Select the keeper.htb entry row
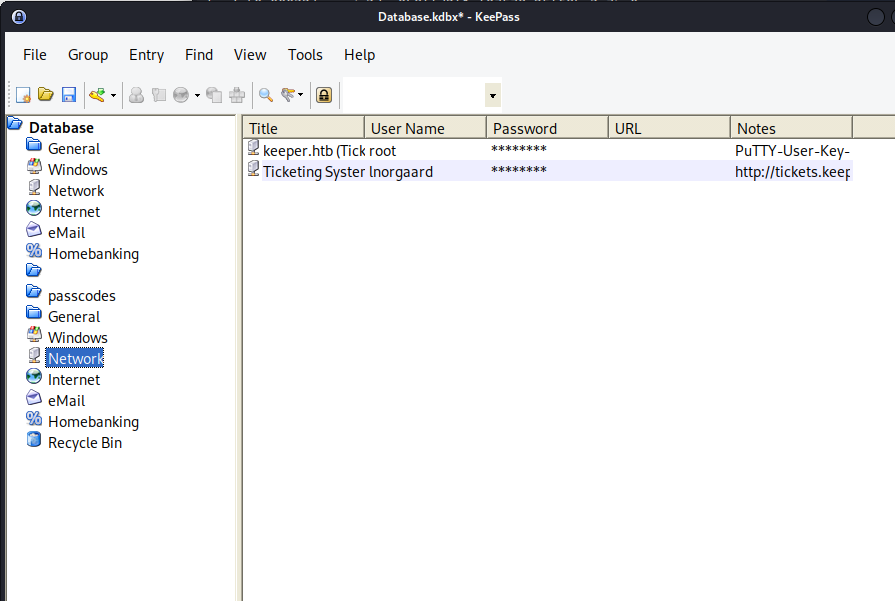Screen dimensions: 895x601 548,151
